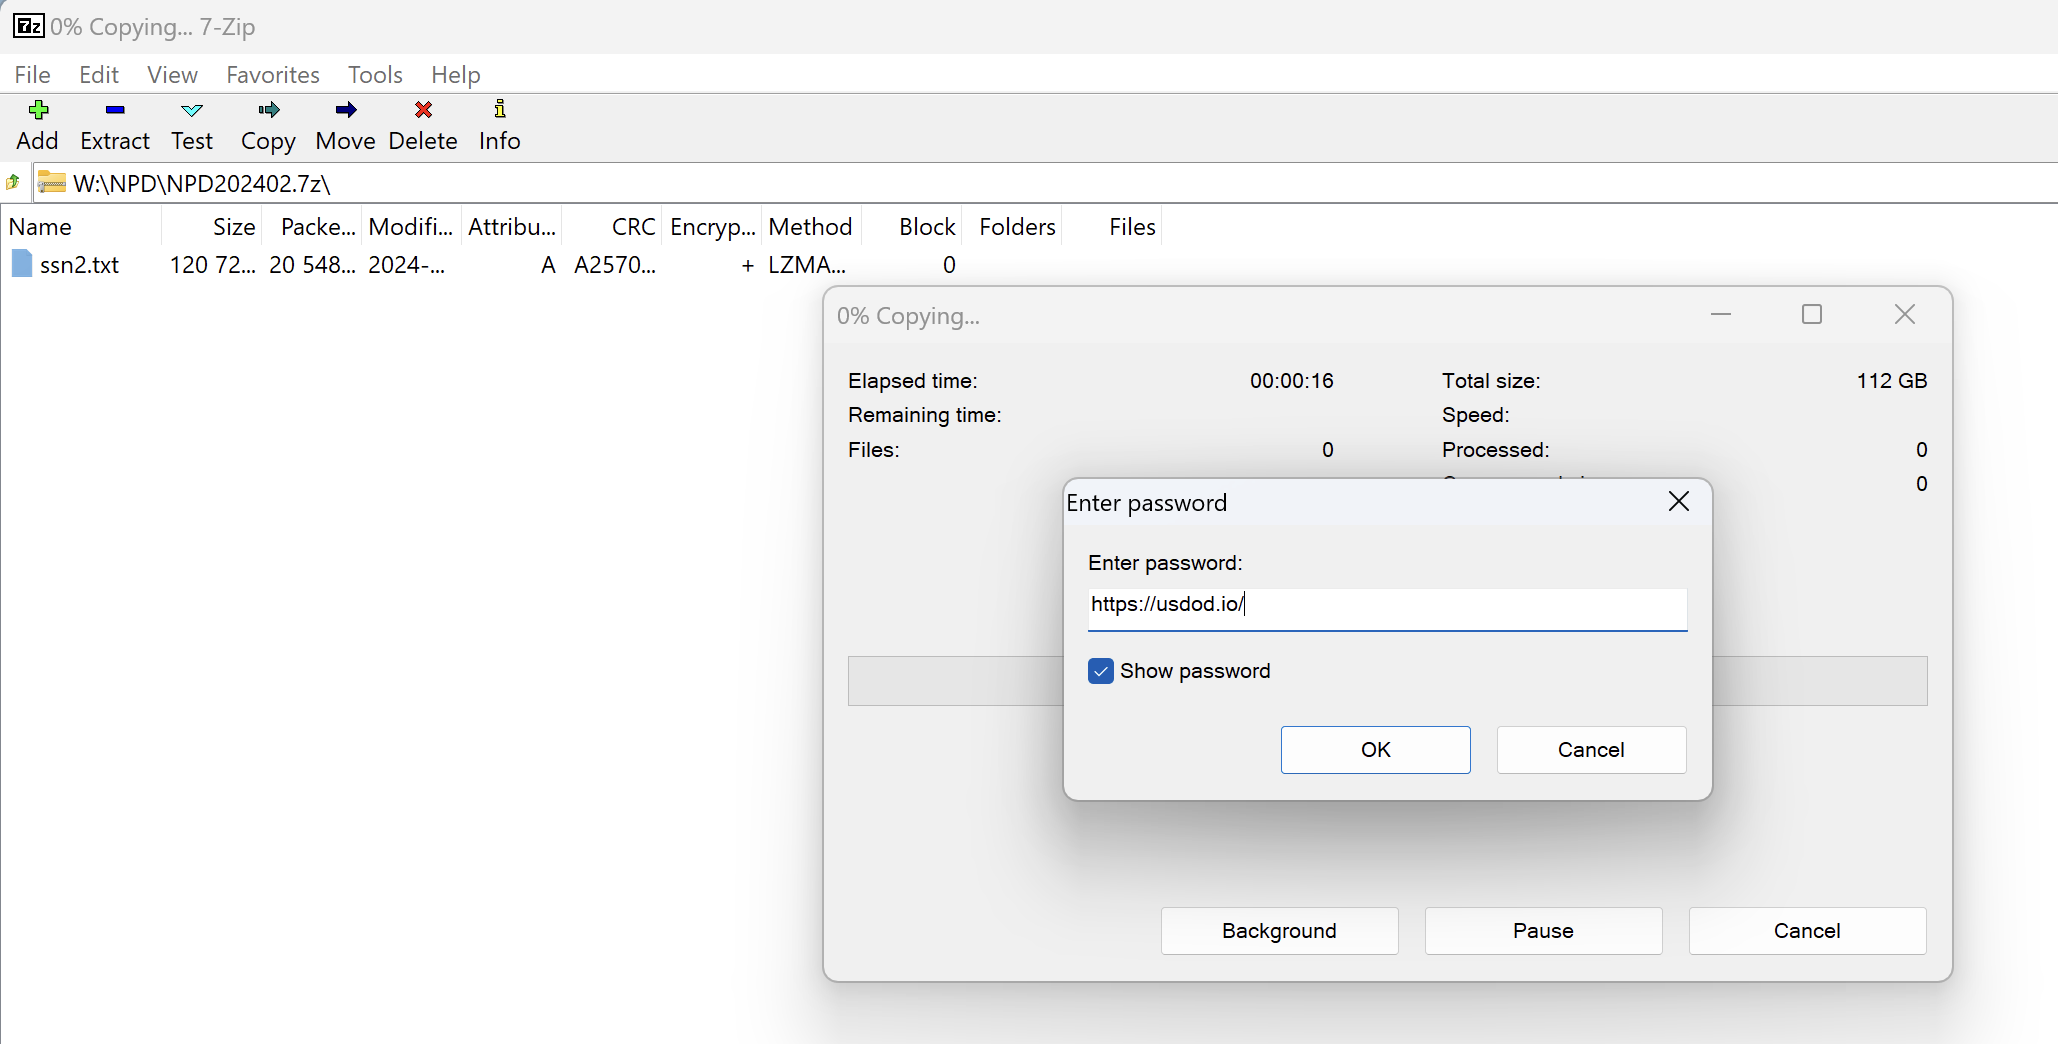
Task: Click the copy progress bar
Action: pyautogui.click(x=1387, y=681)
